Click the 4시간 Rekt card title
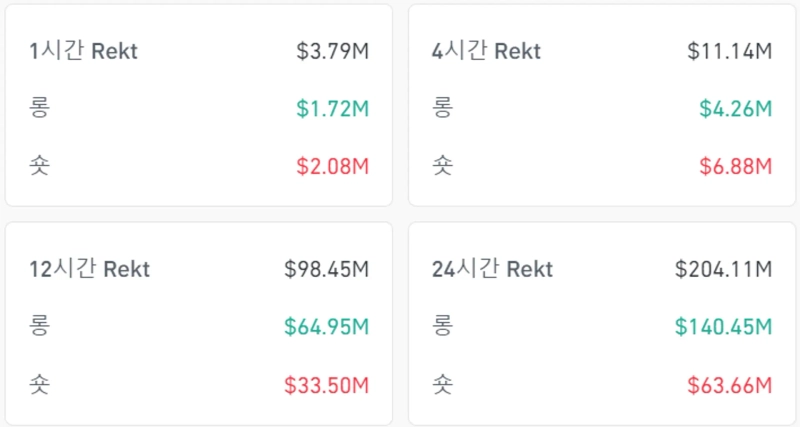The width and height of the screenshot is (800, 427). (x=486, y=51)
